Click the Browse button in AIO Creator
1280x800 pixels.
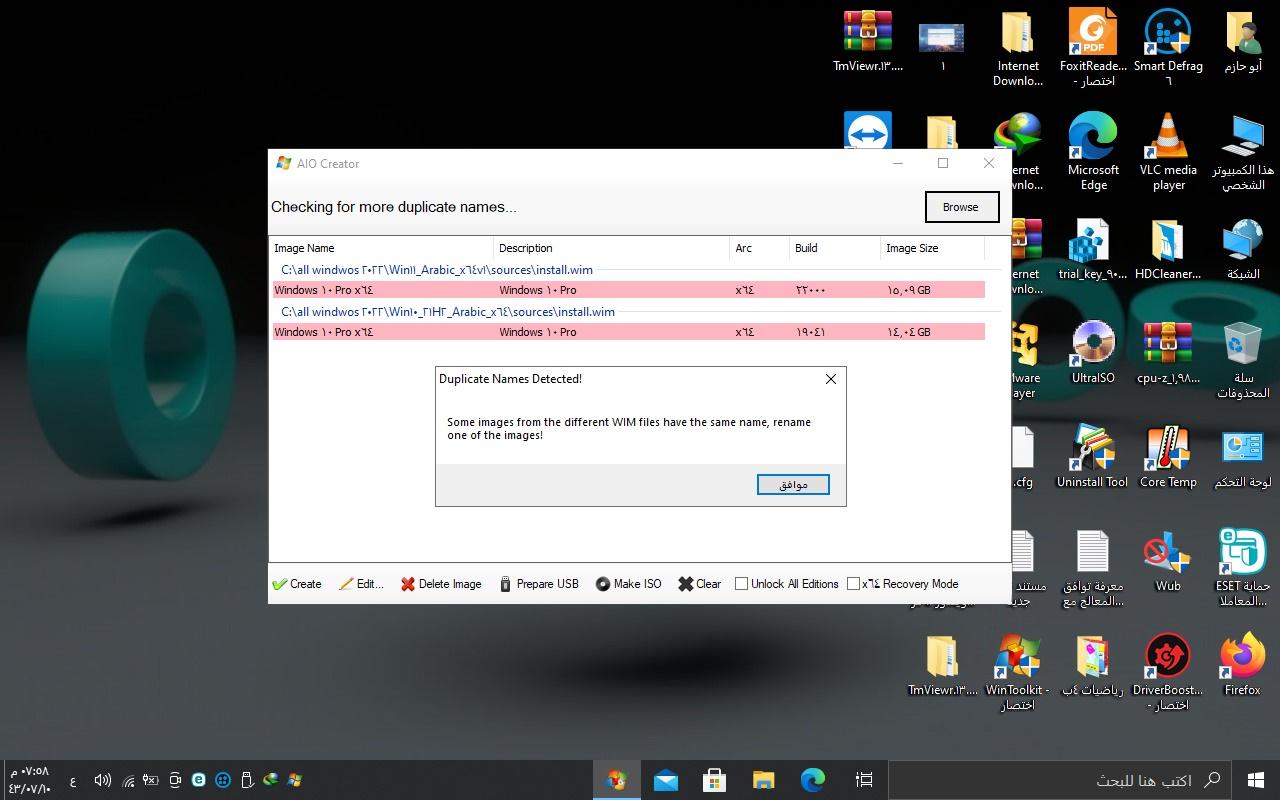click(x=960, y=207)
